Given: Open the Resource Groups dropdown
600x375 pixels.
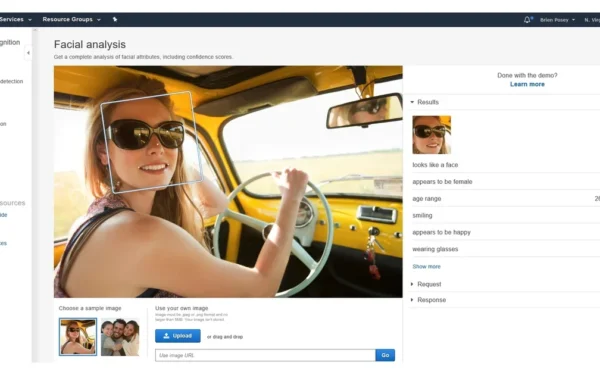Looking at the screenshot, I should pyautogui.click(x=72, y=19).
